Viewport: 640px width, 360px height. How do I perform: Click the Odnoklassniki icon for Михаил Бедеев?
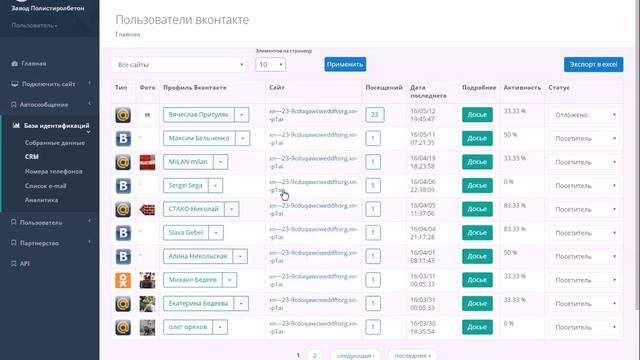(x=123, y=280)
